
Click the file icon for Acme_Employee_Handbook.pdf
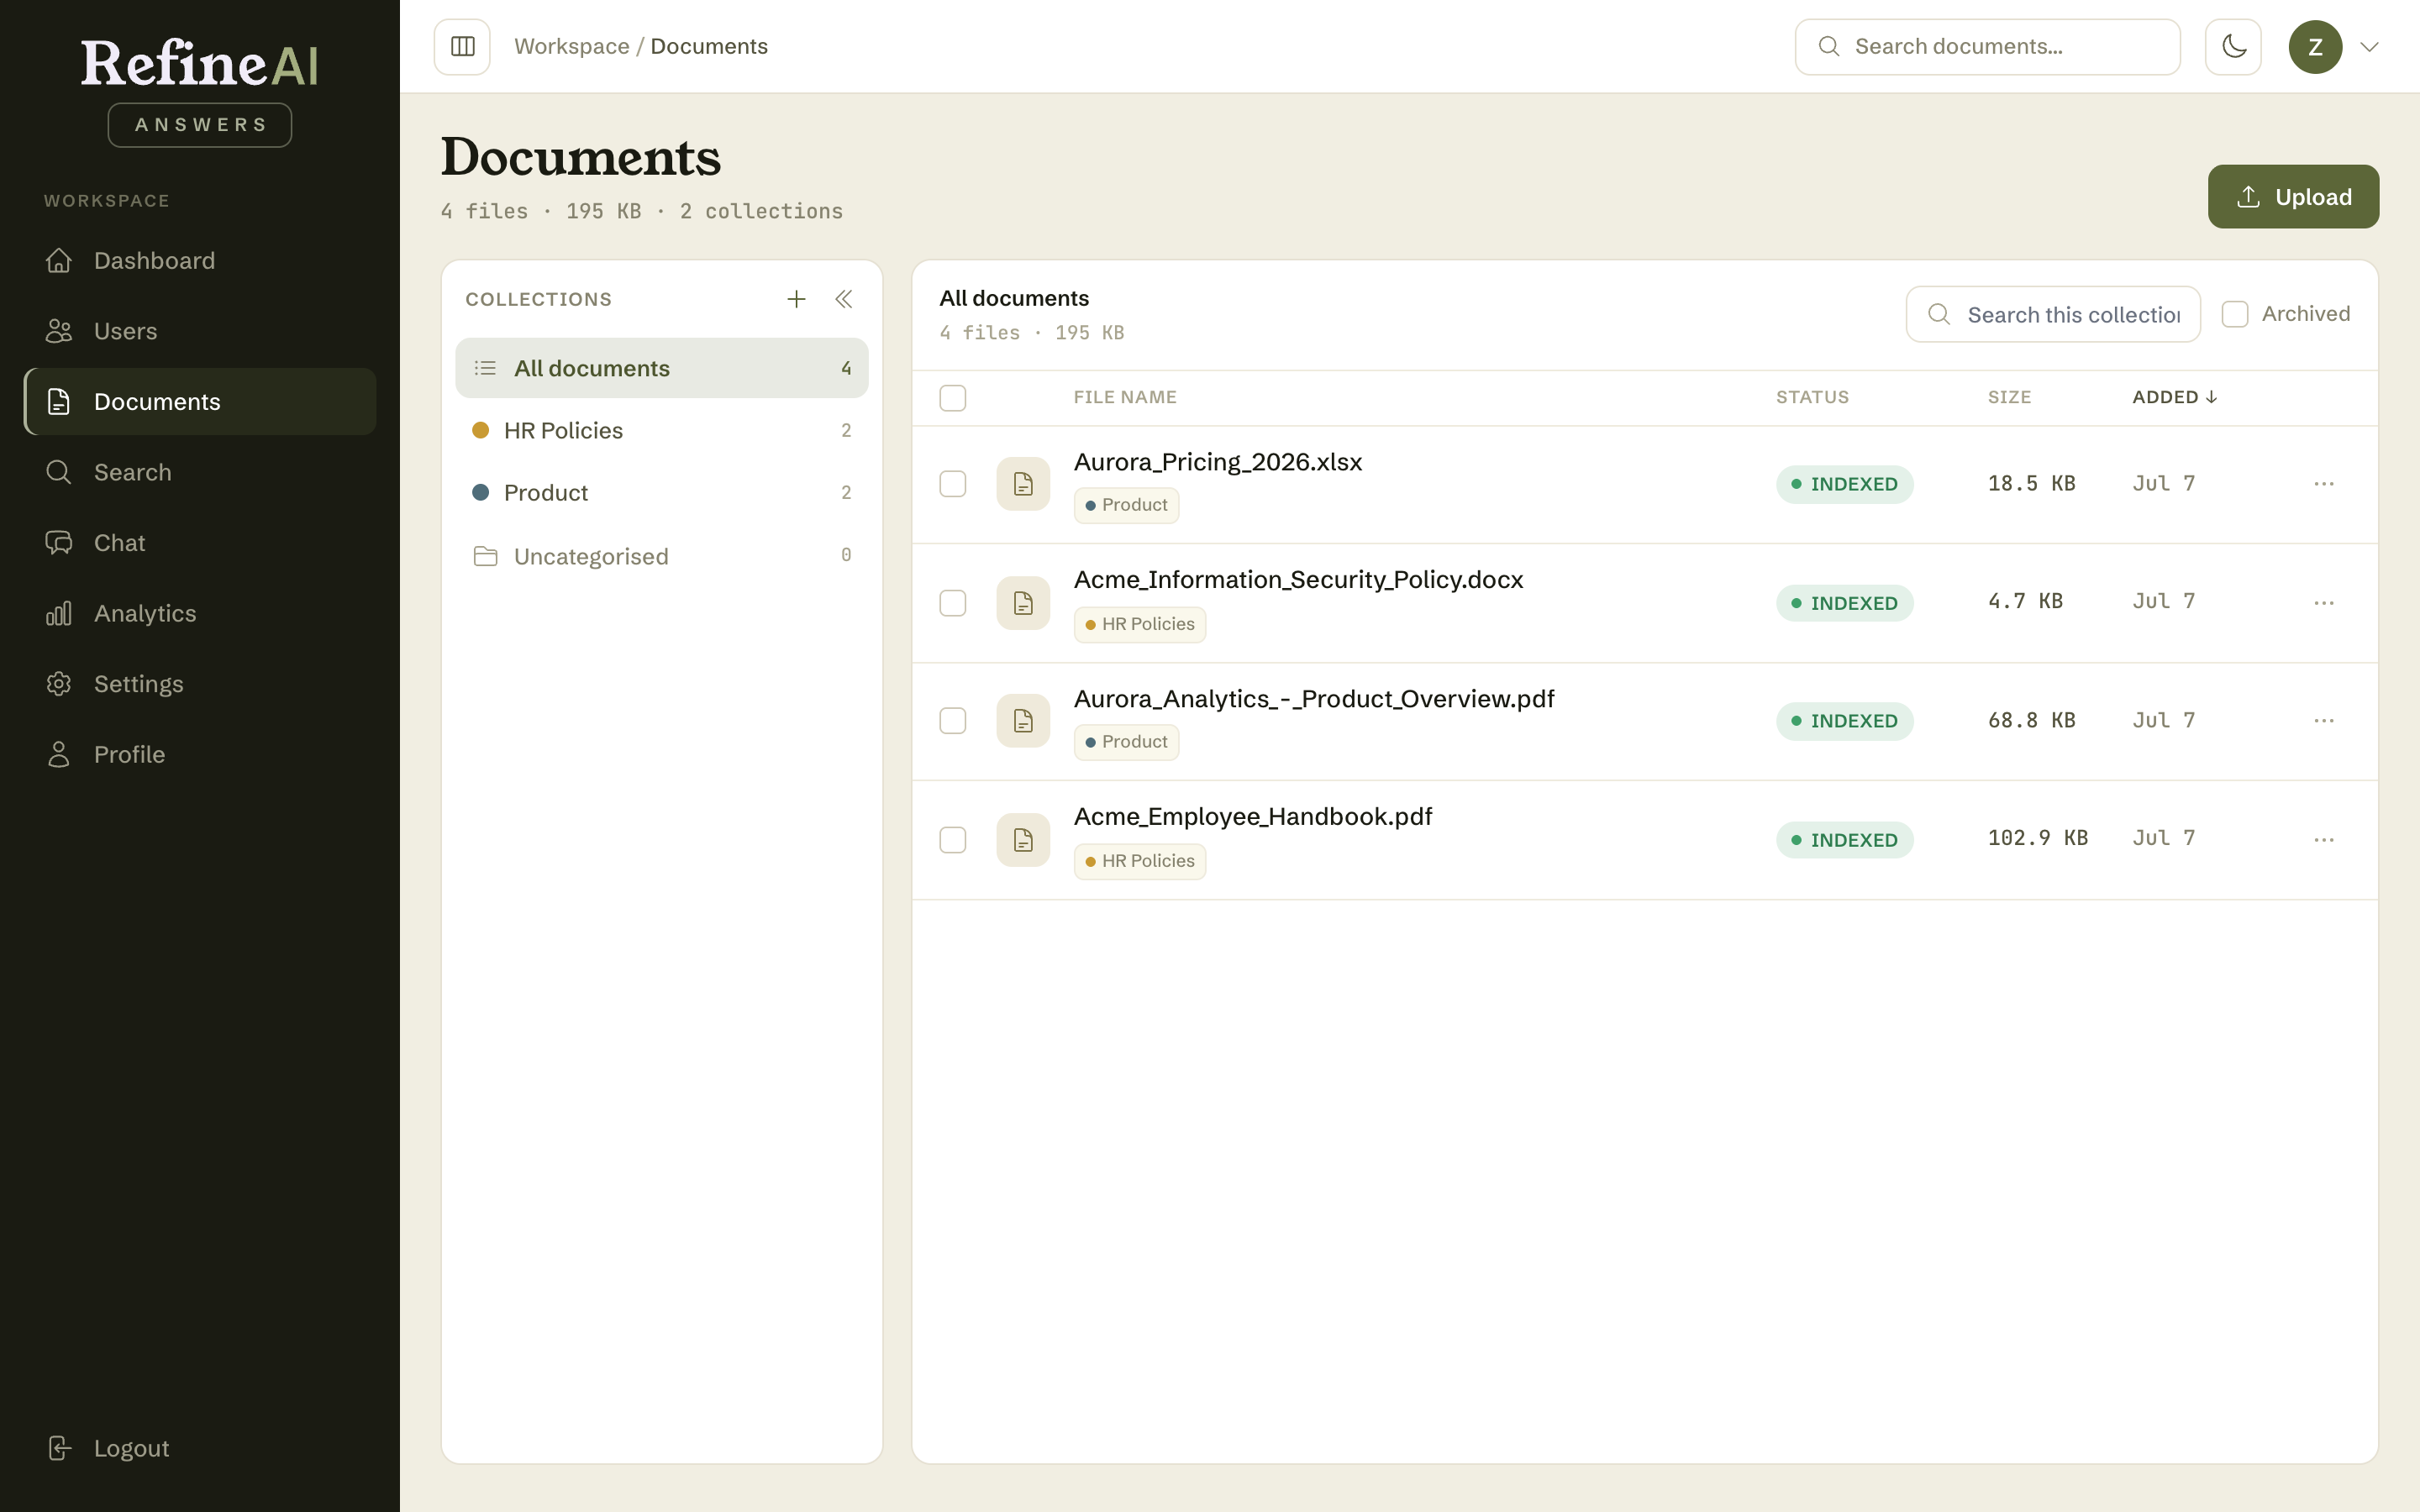tap(1023, 840)
